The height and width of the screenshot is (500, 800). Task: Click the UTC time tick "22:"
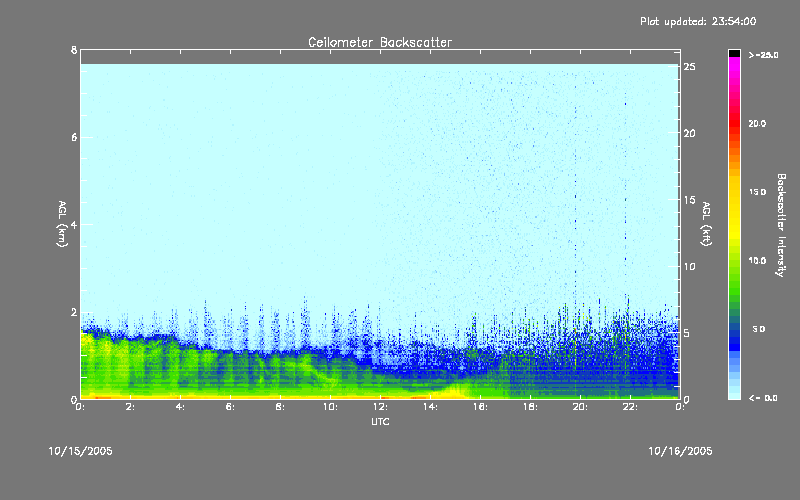tap(630, 407)
